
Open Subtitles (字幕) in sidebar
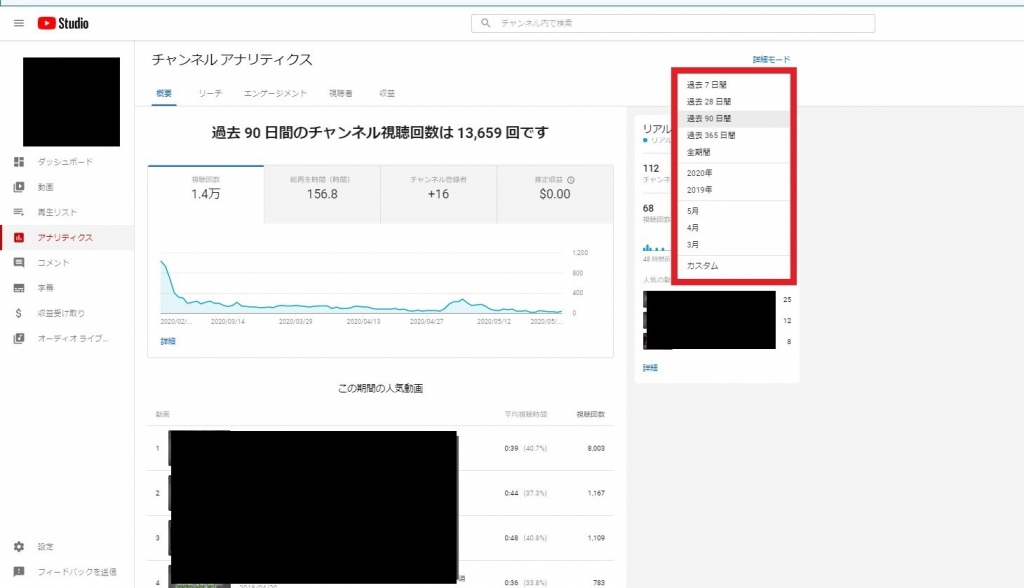[45, 288]
